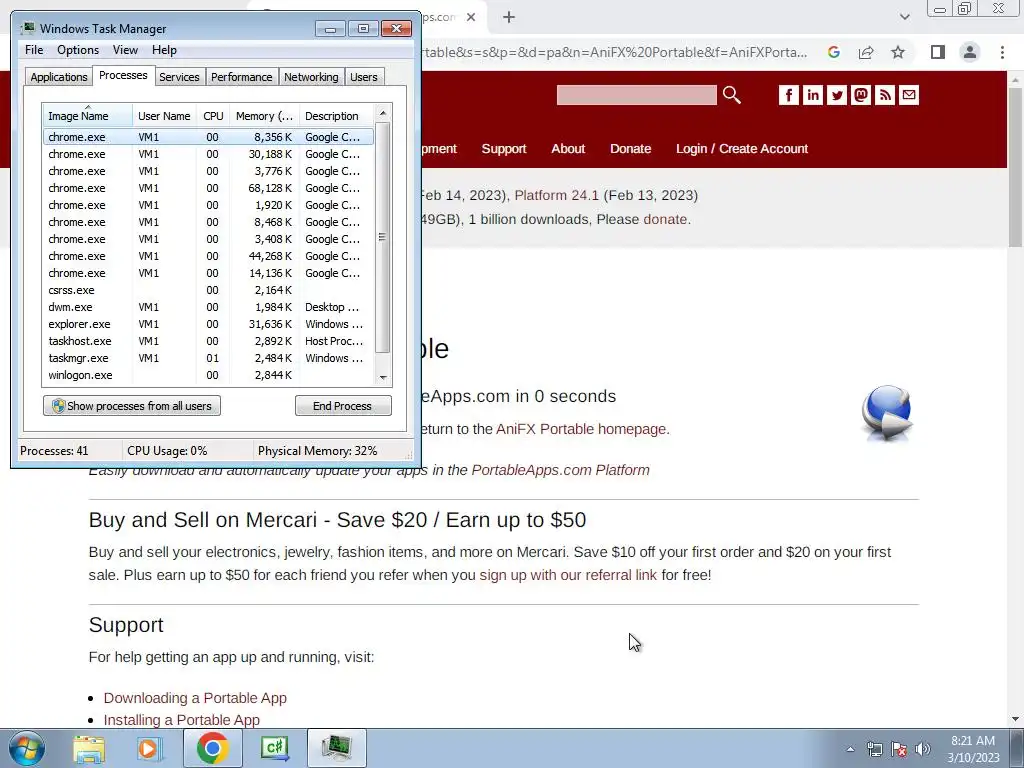
Task: Click Task Manager taskbar button
Action: 337,748
